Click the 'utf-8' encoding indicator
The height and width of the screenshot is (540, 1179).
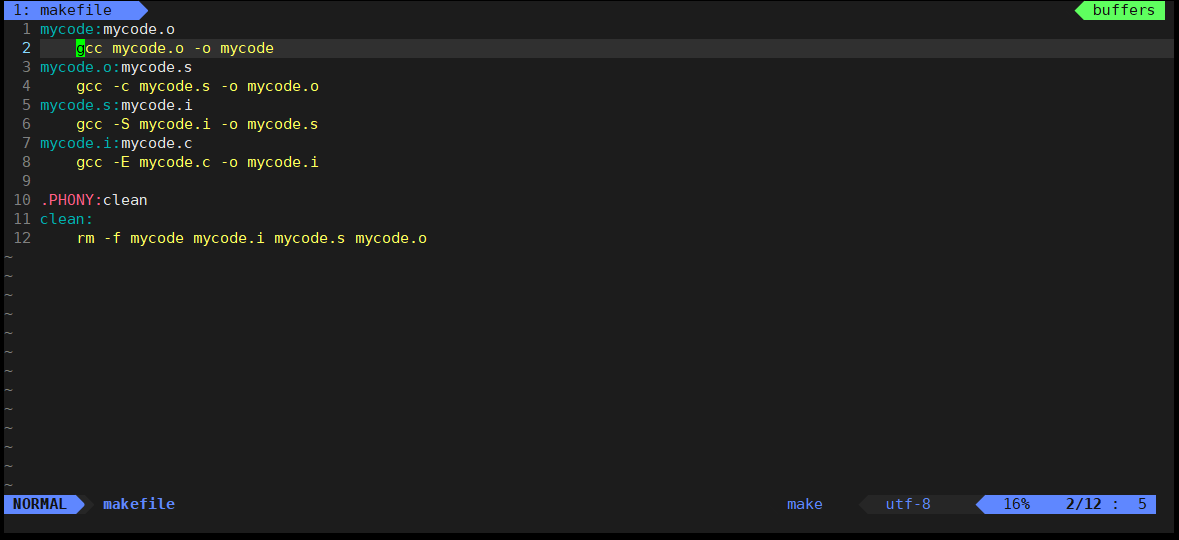tap(908, 504)
